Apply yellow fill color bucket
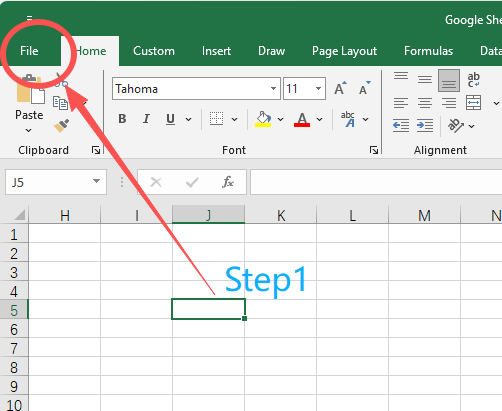Image resolution: width=502 pixels, height=411 pixels. pyautogui.click(x=263, y=119)
